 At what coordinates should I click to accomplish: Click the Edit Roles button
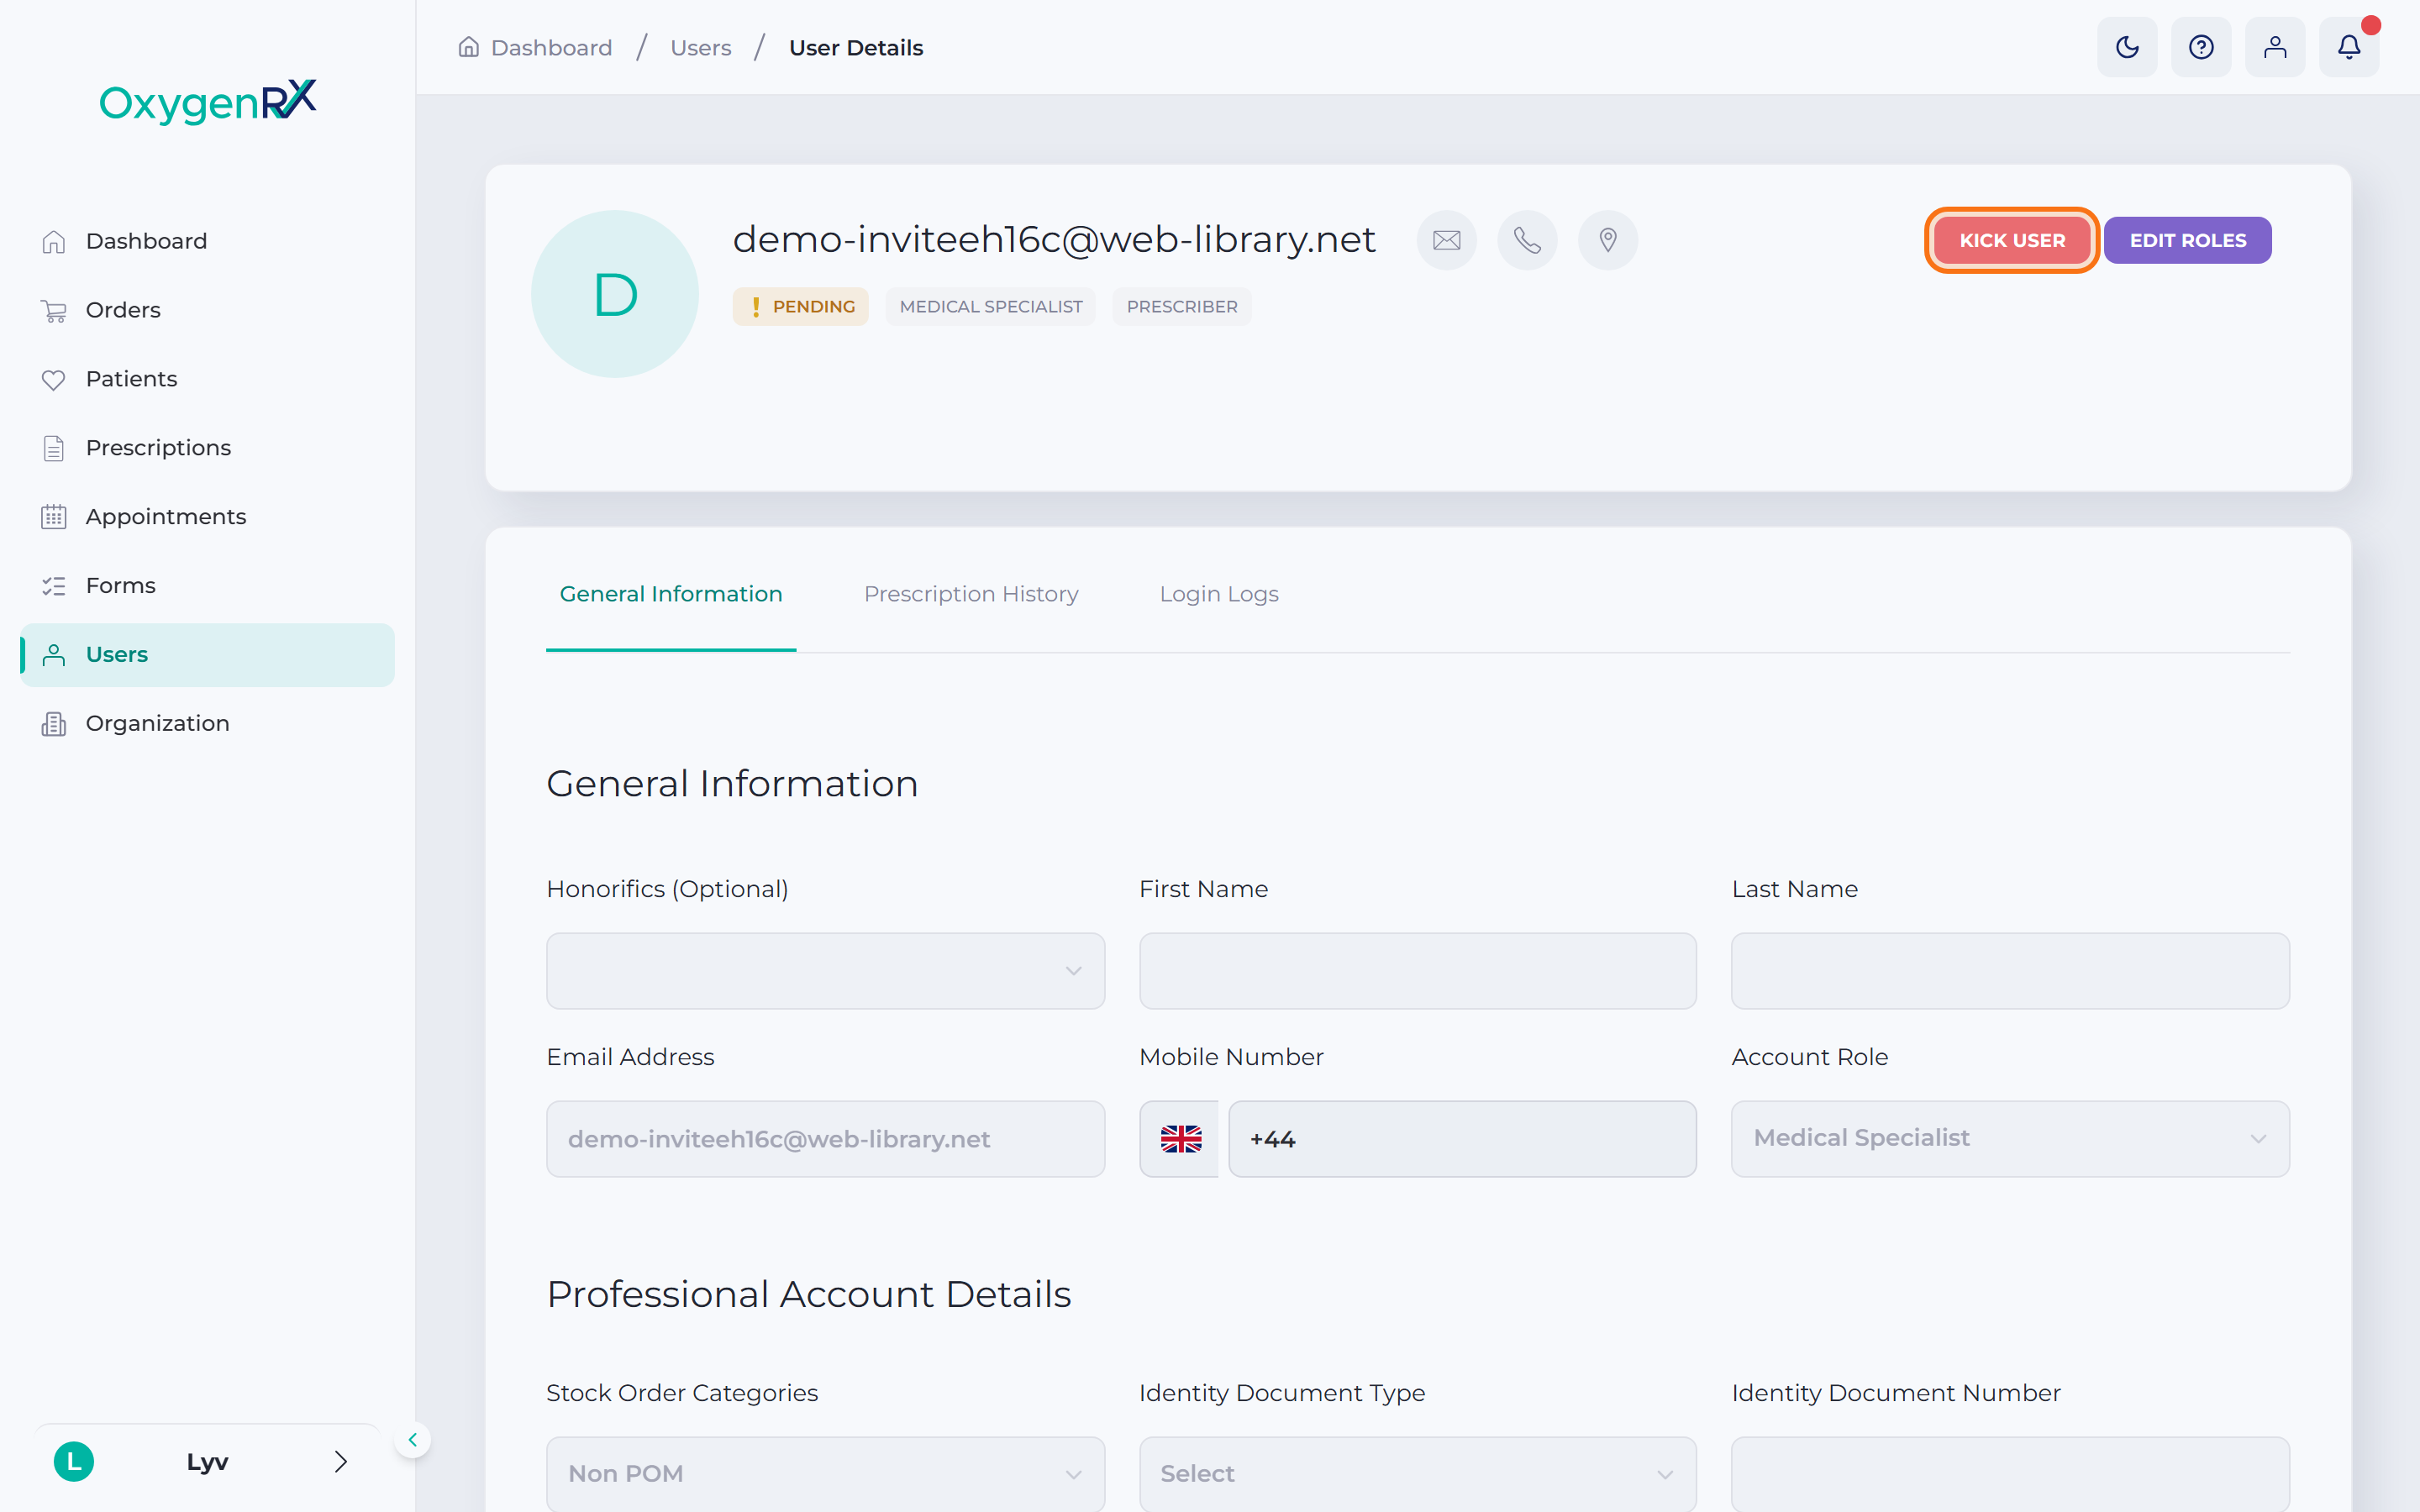point(2187,240)
